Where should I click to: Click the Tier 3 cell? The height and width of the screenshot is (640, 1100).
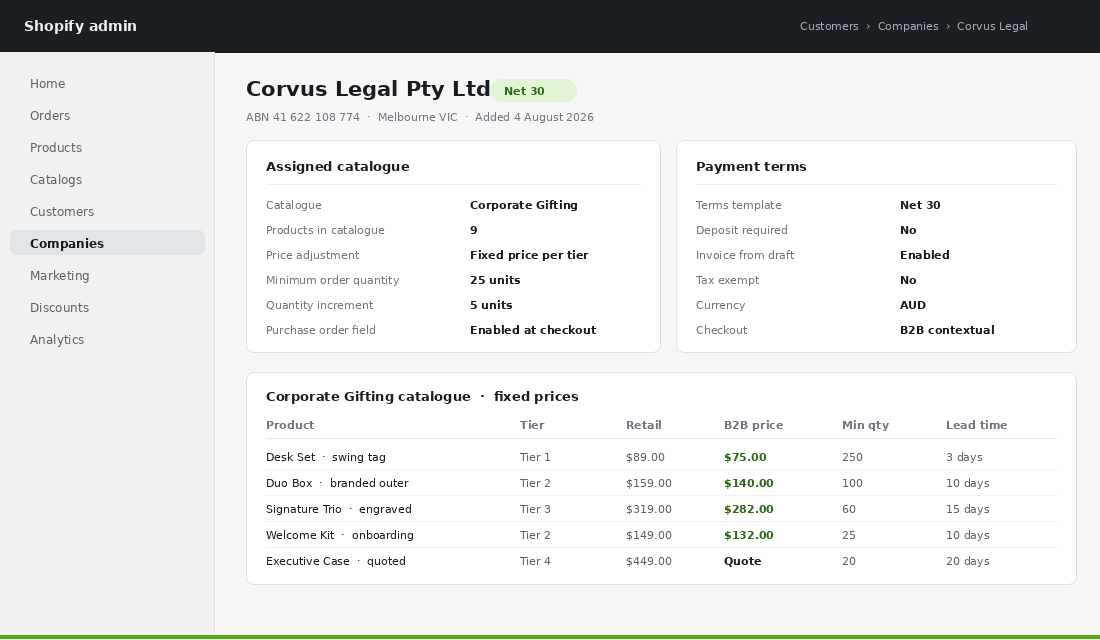535,509
